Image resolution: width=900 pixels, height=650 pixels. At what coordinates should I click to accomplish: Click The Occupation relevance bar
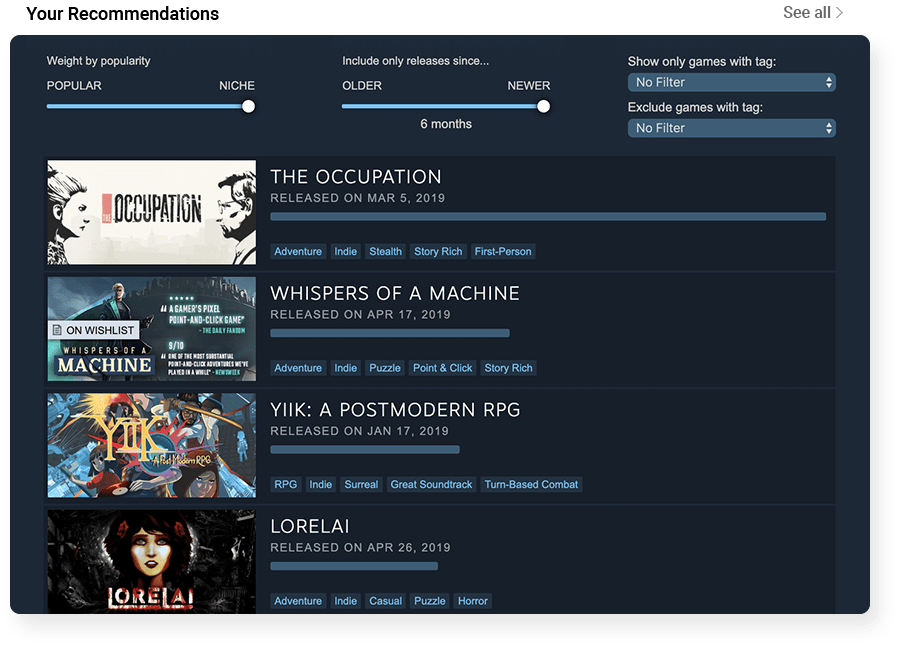(x=548, y=217)
